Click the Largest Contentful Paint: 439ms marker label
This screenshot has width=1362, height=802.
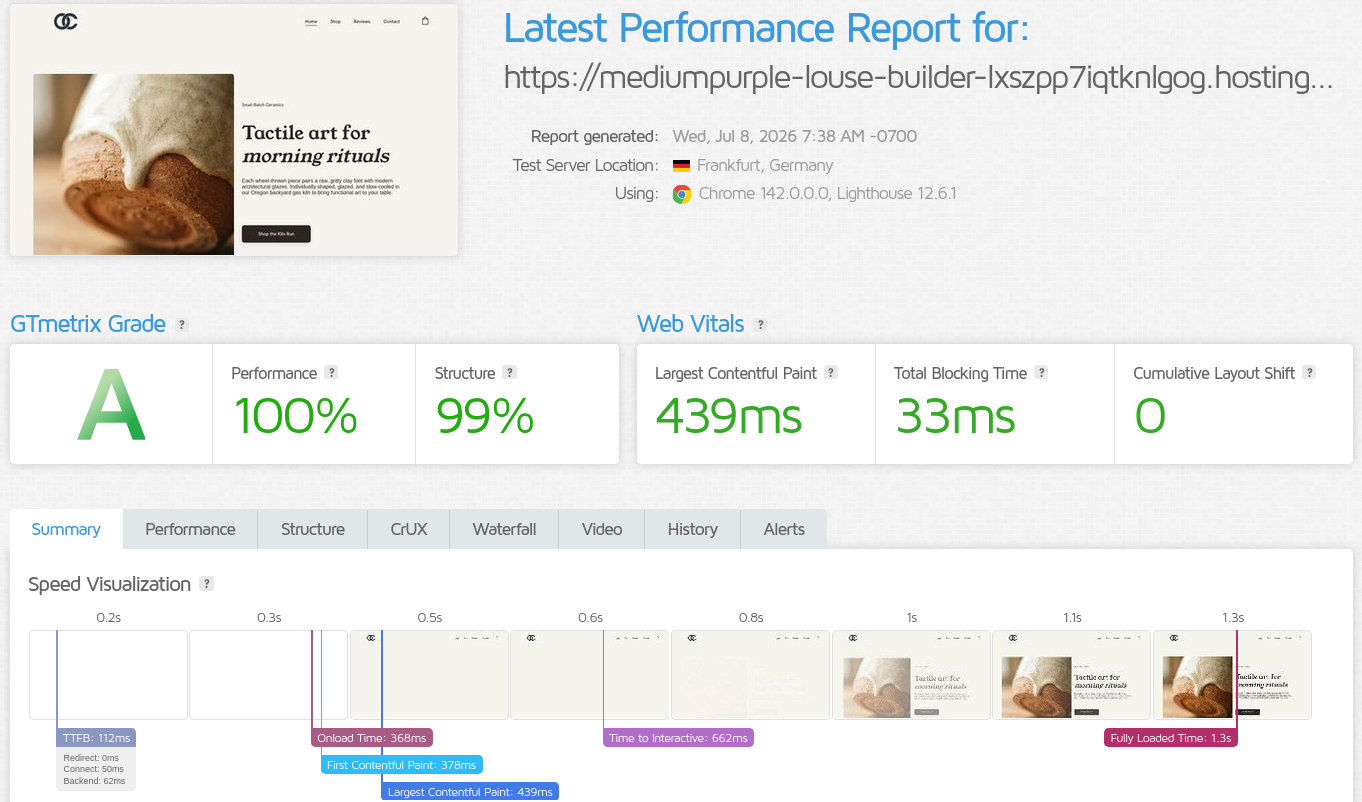[x=470, y=792]
